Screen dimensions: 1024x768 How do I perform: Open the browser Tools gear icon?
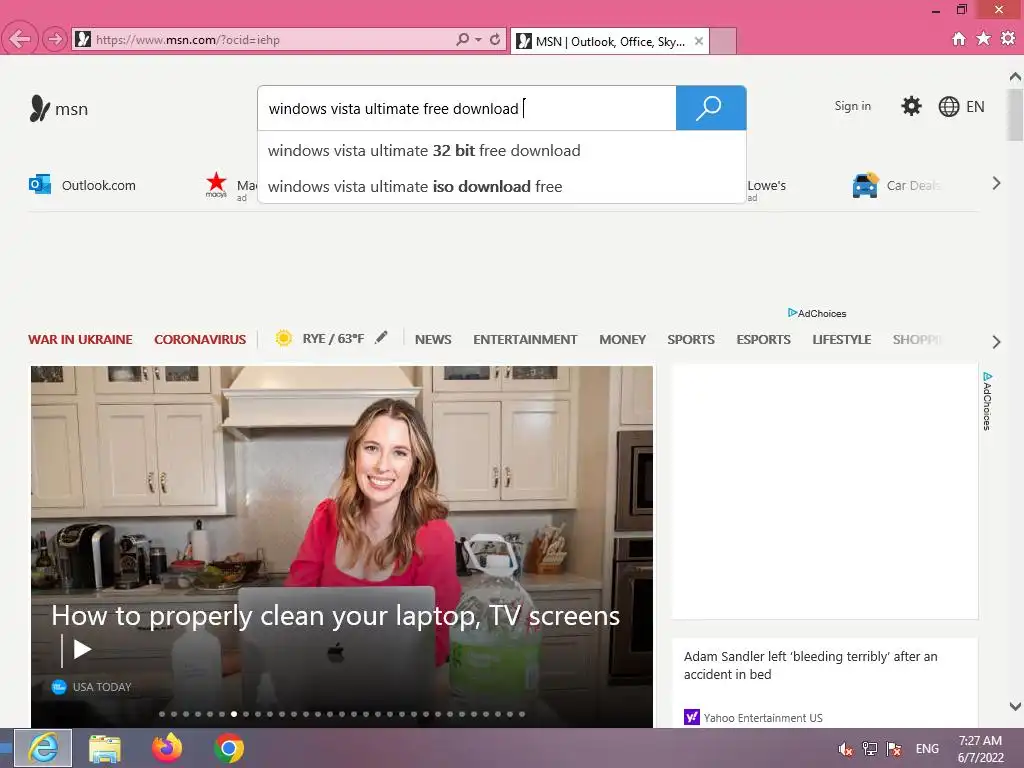[x=1008, y=39]
